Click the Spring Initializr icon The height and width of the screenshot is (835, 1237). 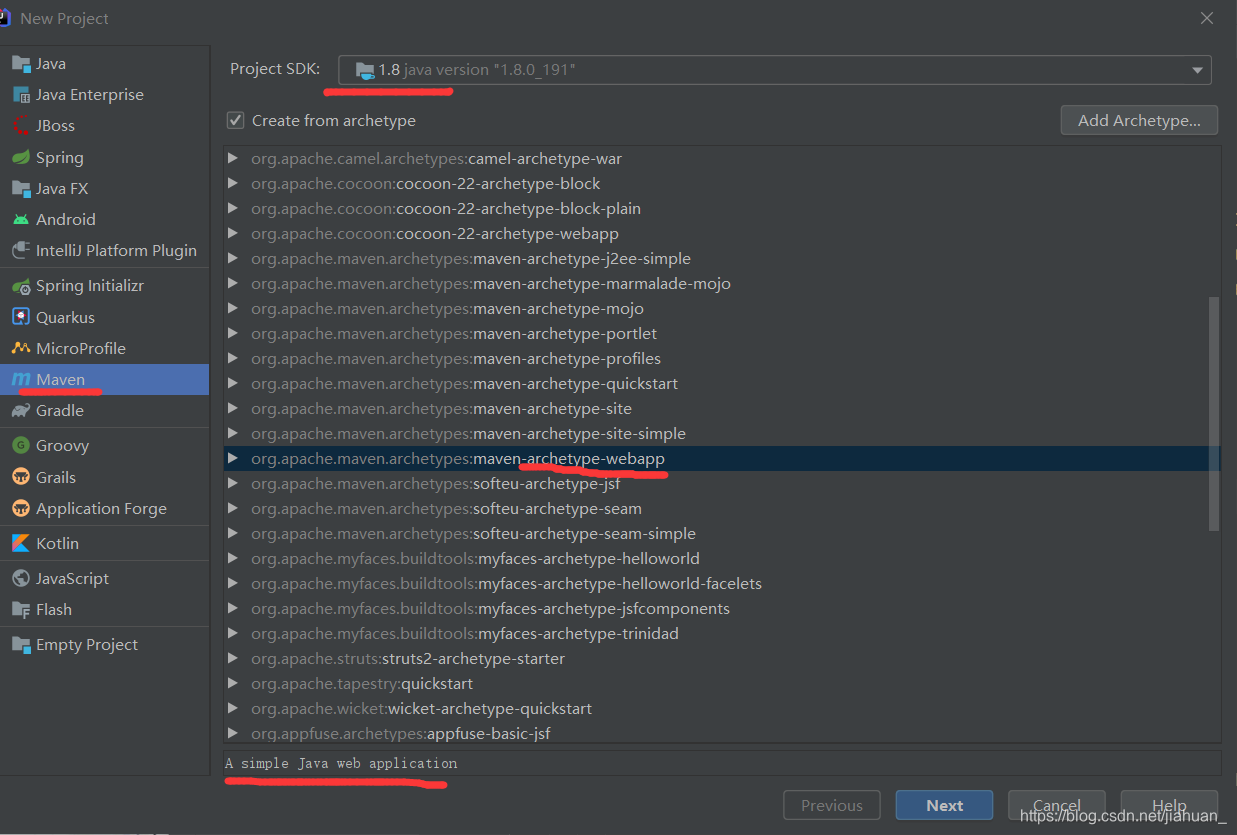(21, 286)
